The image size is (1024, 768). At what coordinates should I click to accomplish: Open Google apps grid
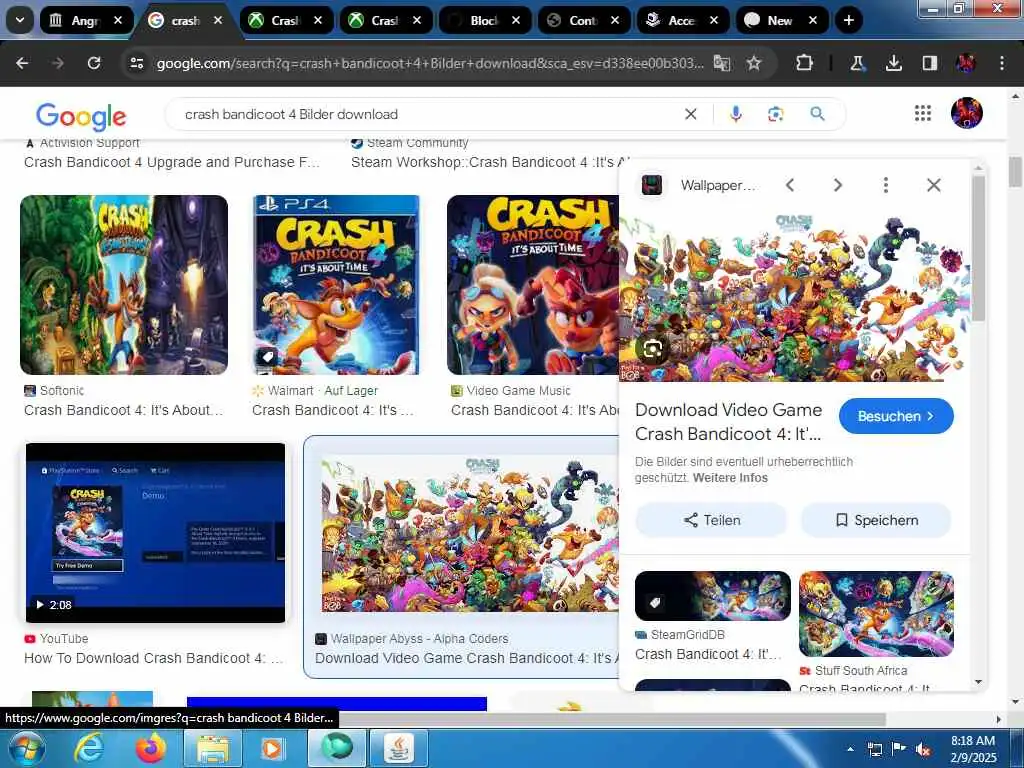(x=923, y=114)
